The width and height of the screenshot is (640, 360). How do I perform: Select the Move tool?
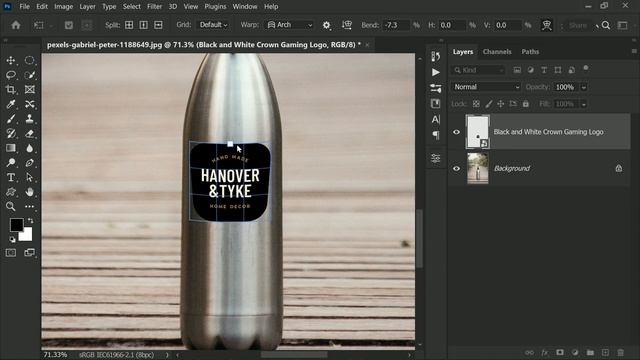(x=11, y=60)
